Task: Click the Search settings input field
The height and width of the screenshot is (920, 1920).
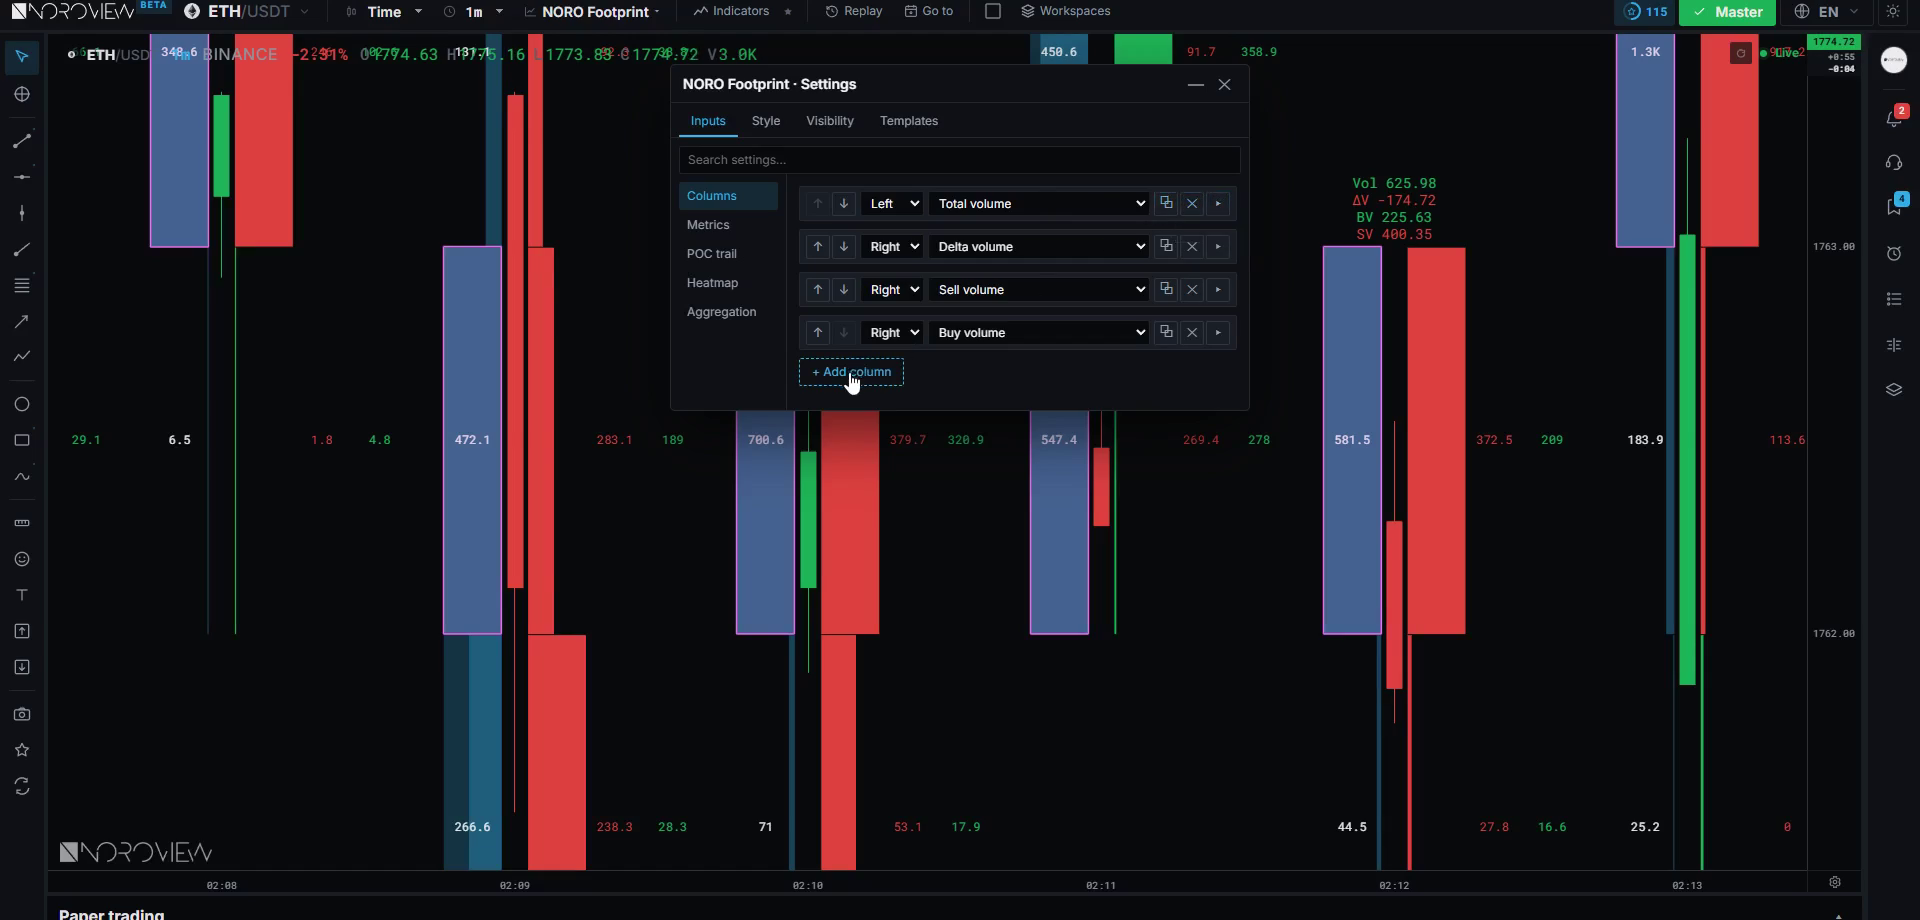Action: click(x=960, y=160)
